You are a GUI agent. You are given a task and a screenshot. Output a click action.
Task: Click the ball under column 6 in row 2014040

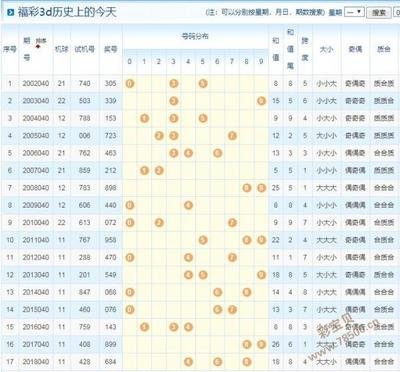218,292
